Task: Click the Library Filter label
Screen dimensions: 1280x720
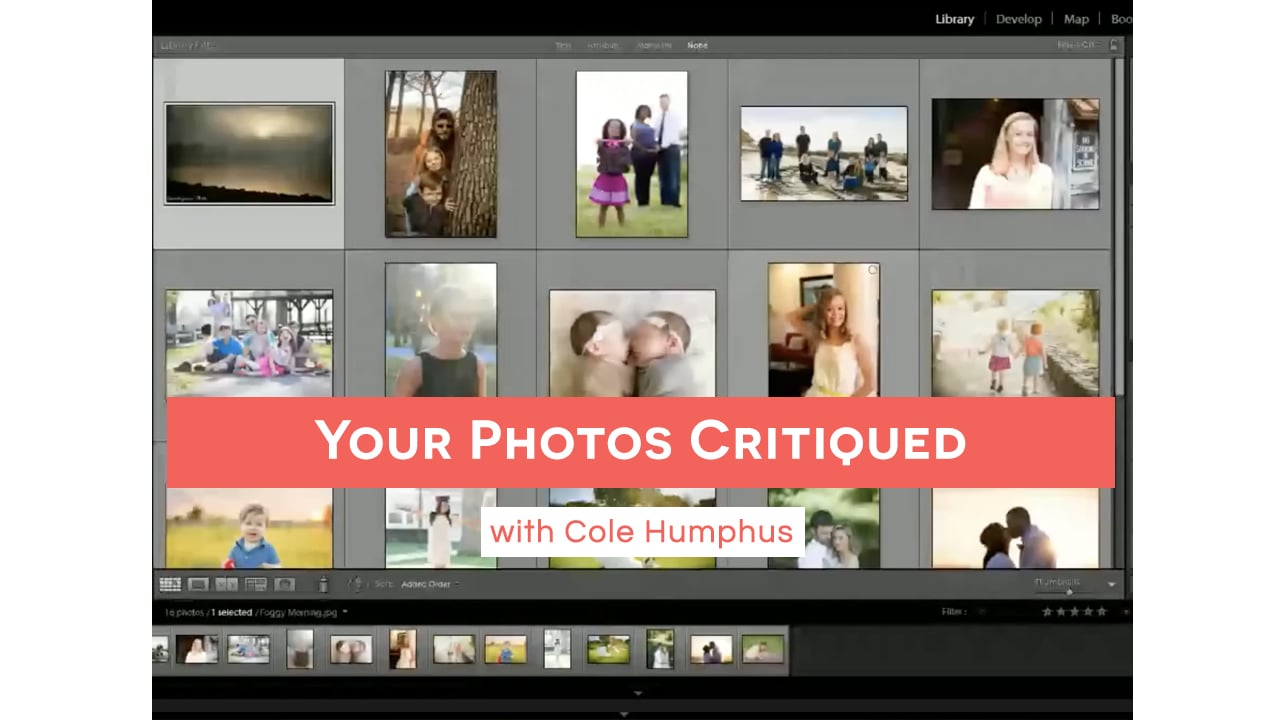Action: click(188, 45)
